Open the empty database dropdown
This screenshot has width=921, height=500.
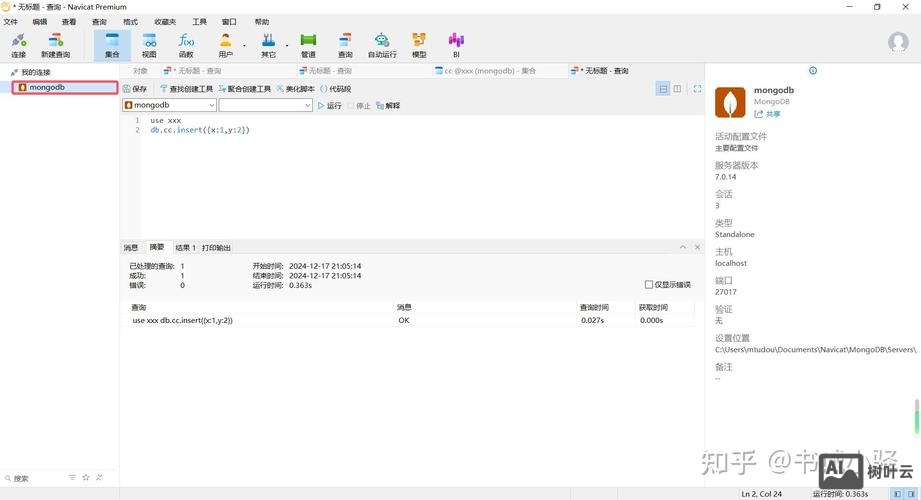pos(265,105)
